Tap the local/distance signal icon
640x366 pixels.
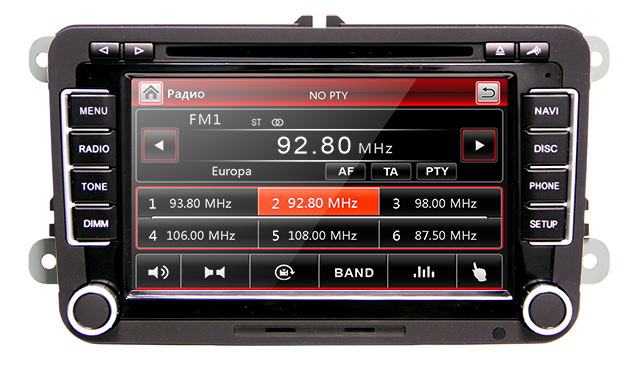215,272
